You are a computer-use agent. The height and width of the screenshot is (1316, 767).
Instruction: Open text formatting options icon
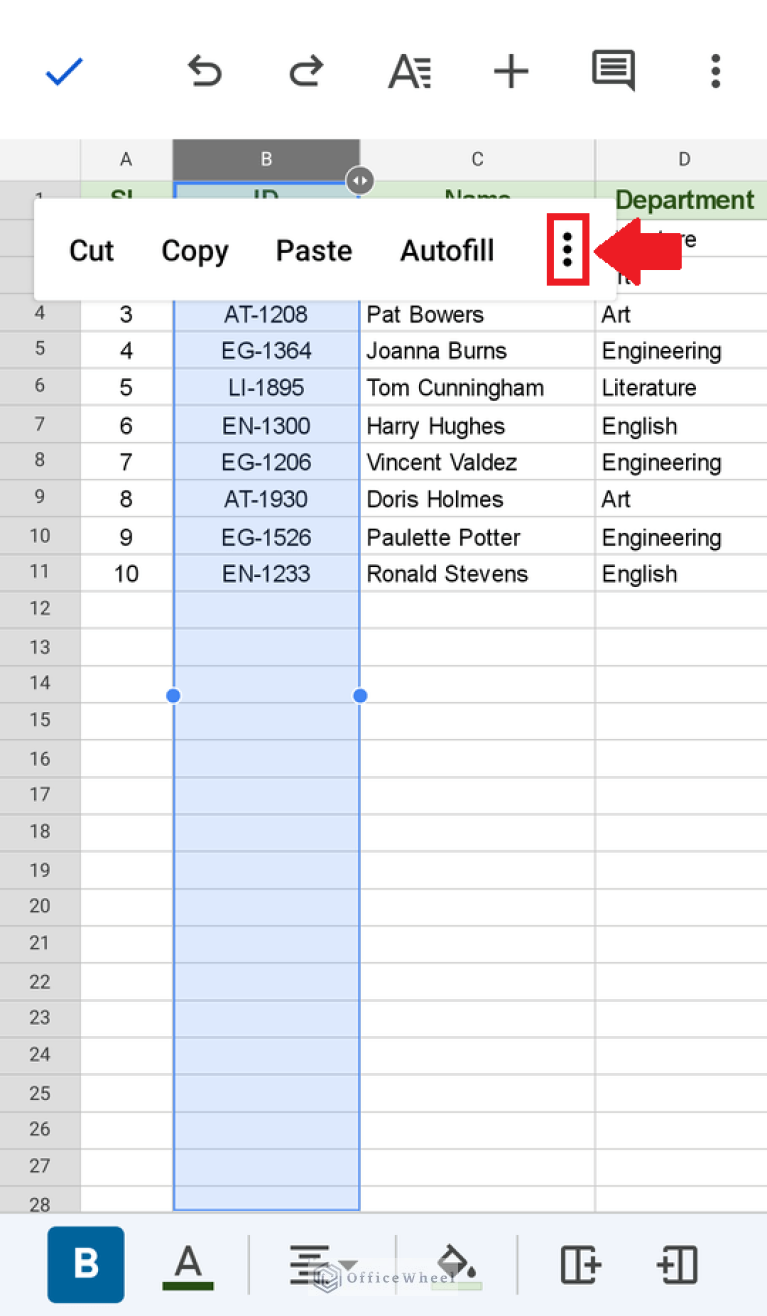pos(409,71)
